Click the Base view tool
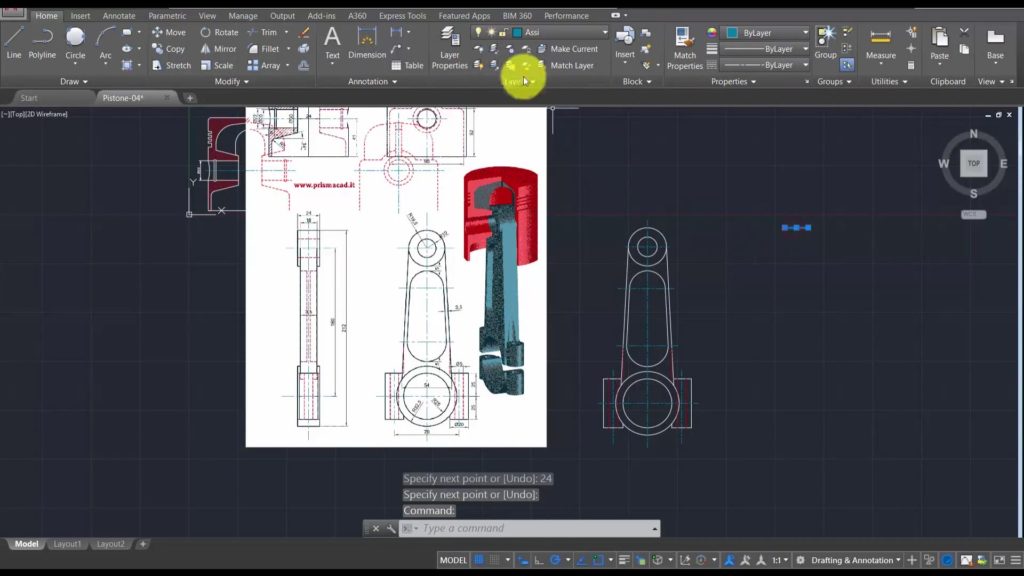 click(x=995, y=43)
